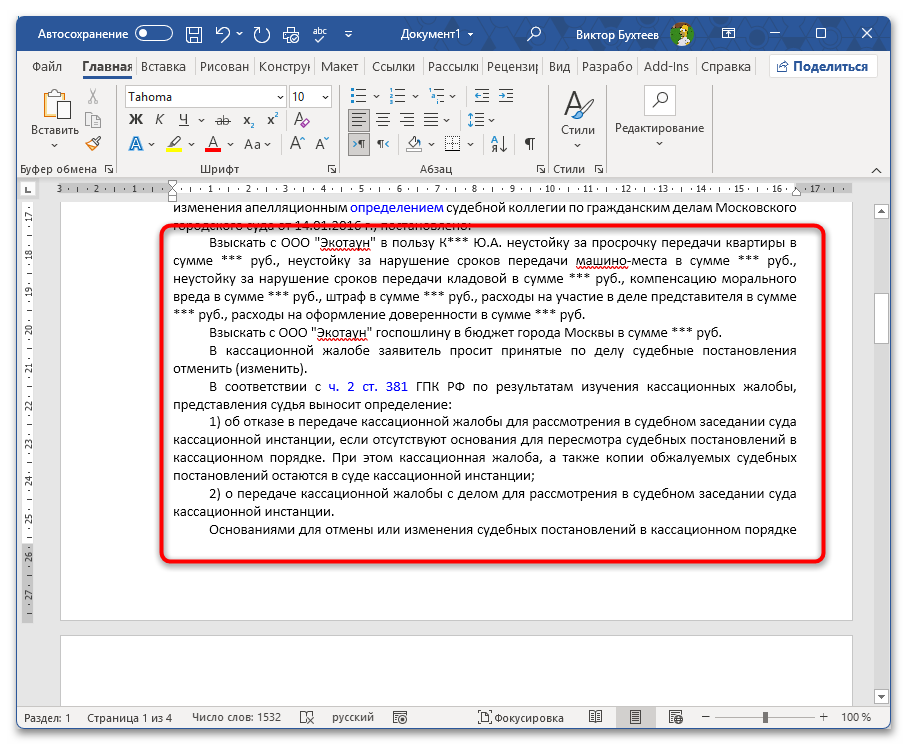Open the sort (А-Я) tool
This screenshot has width=907, height=745.
pos(499,143)
